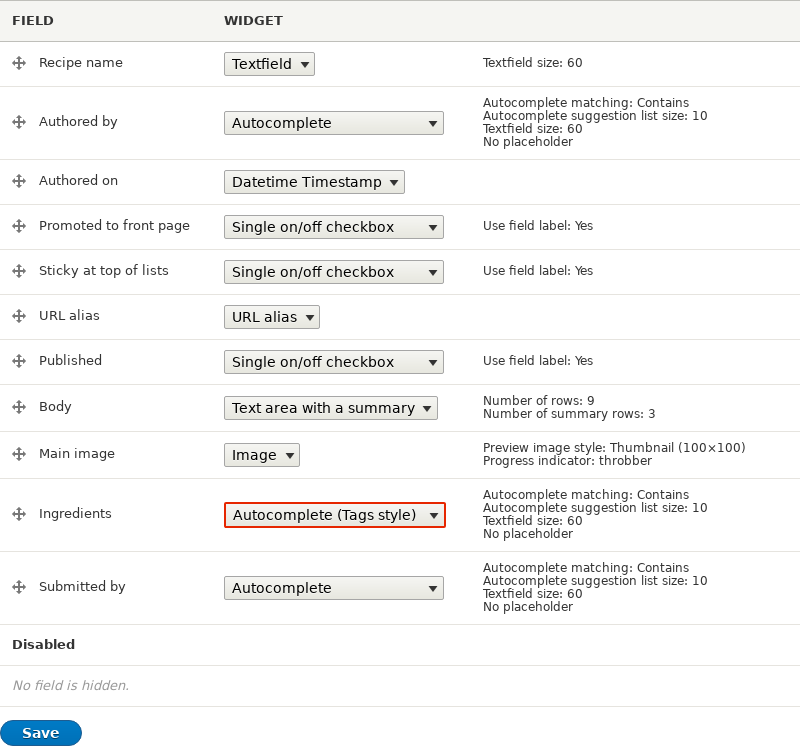800x746 pixels.
Task: Click the drag handle for Submitted by
Action: (19, 587)
